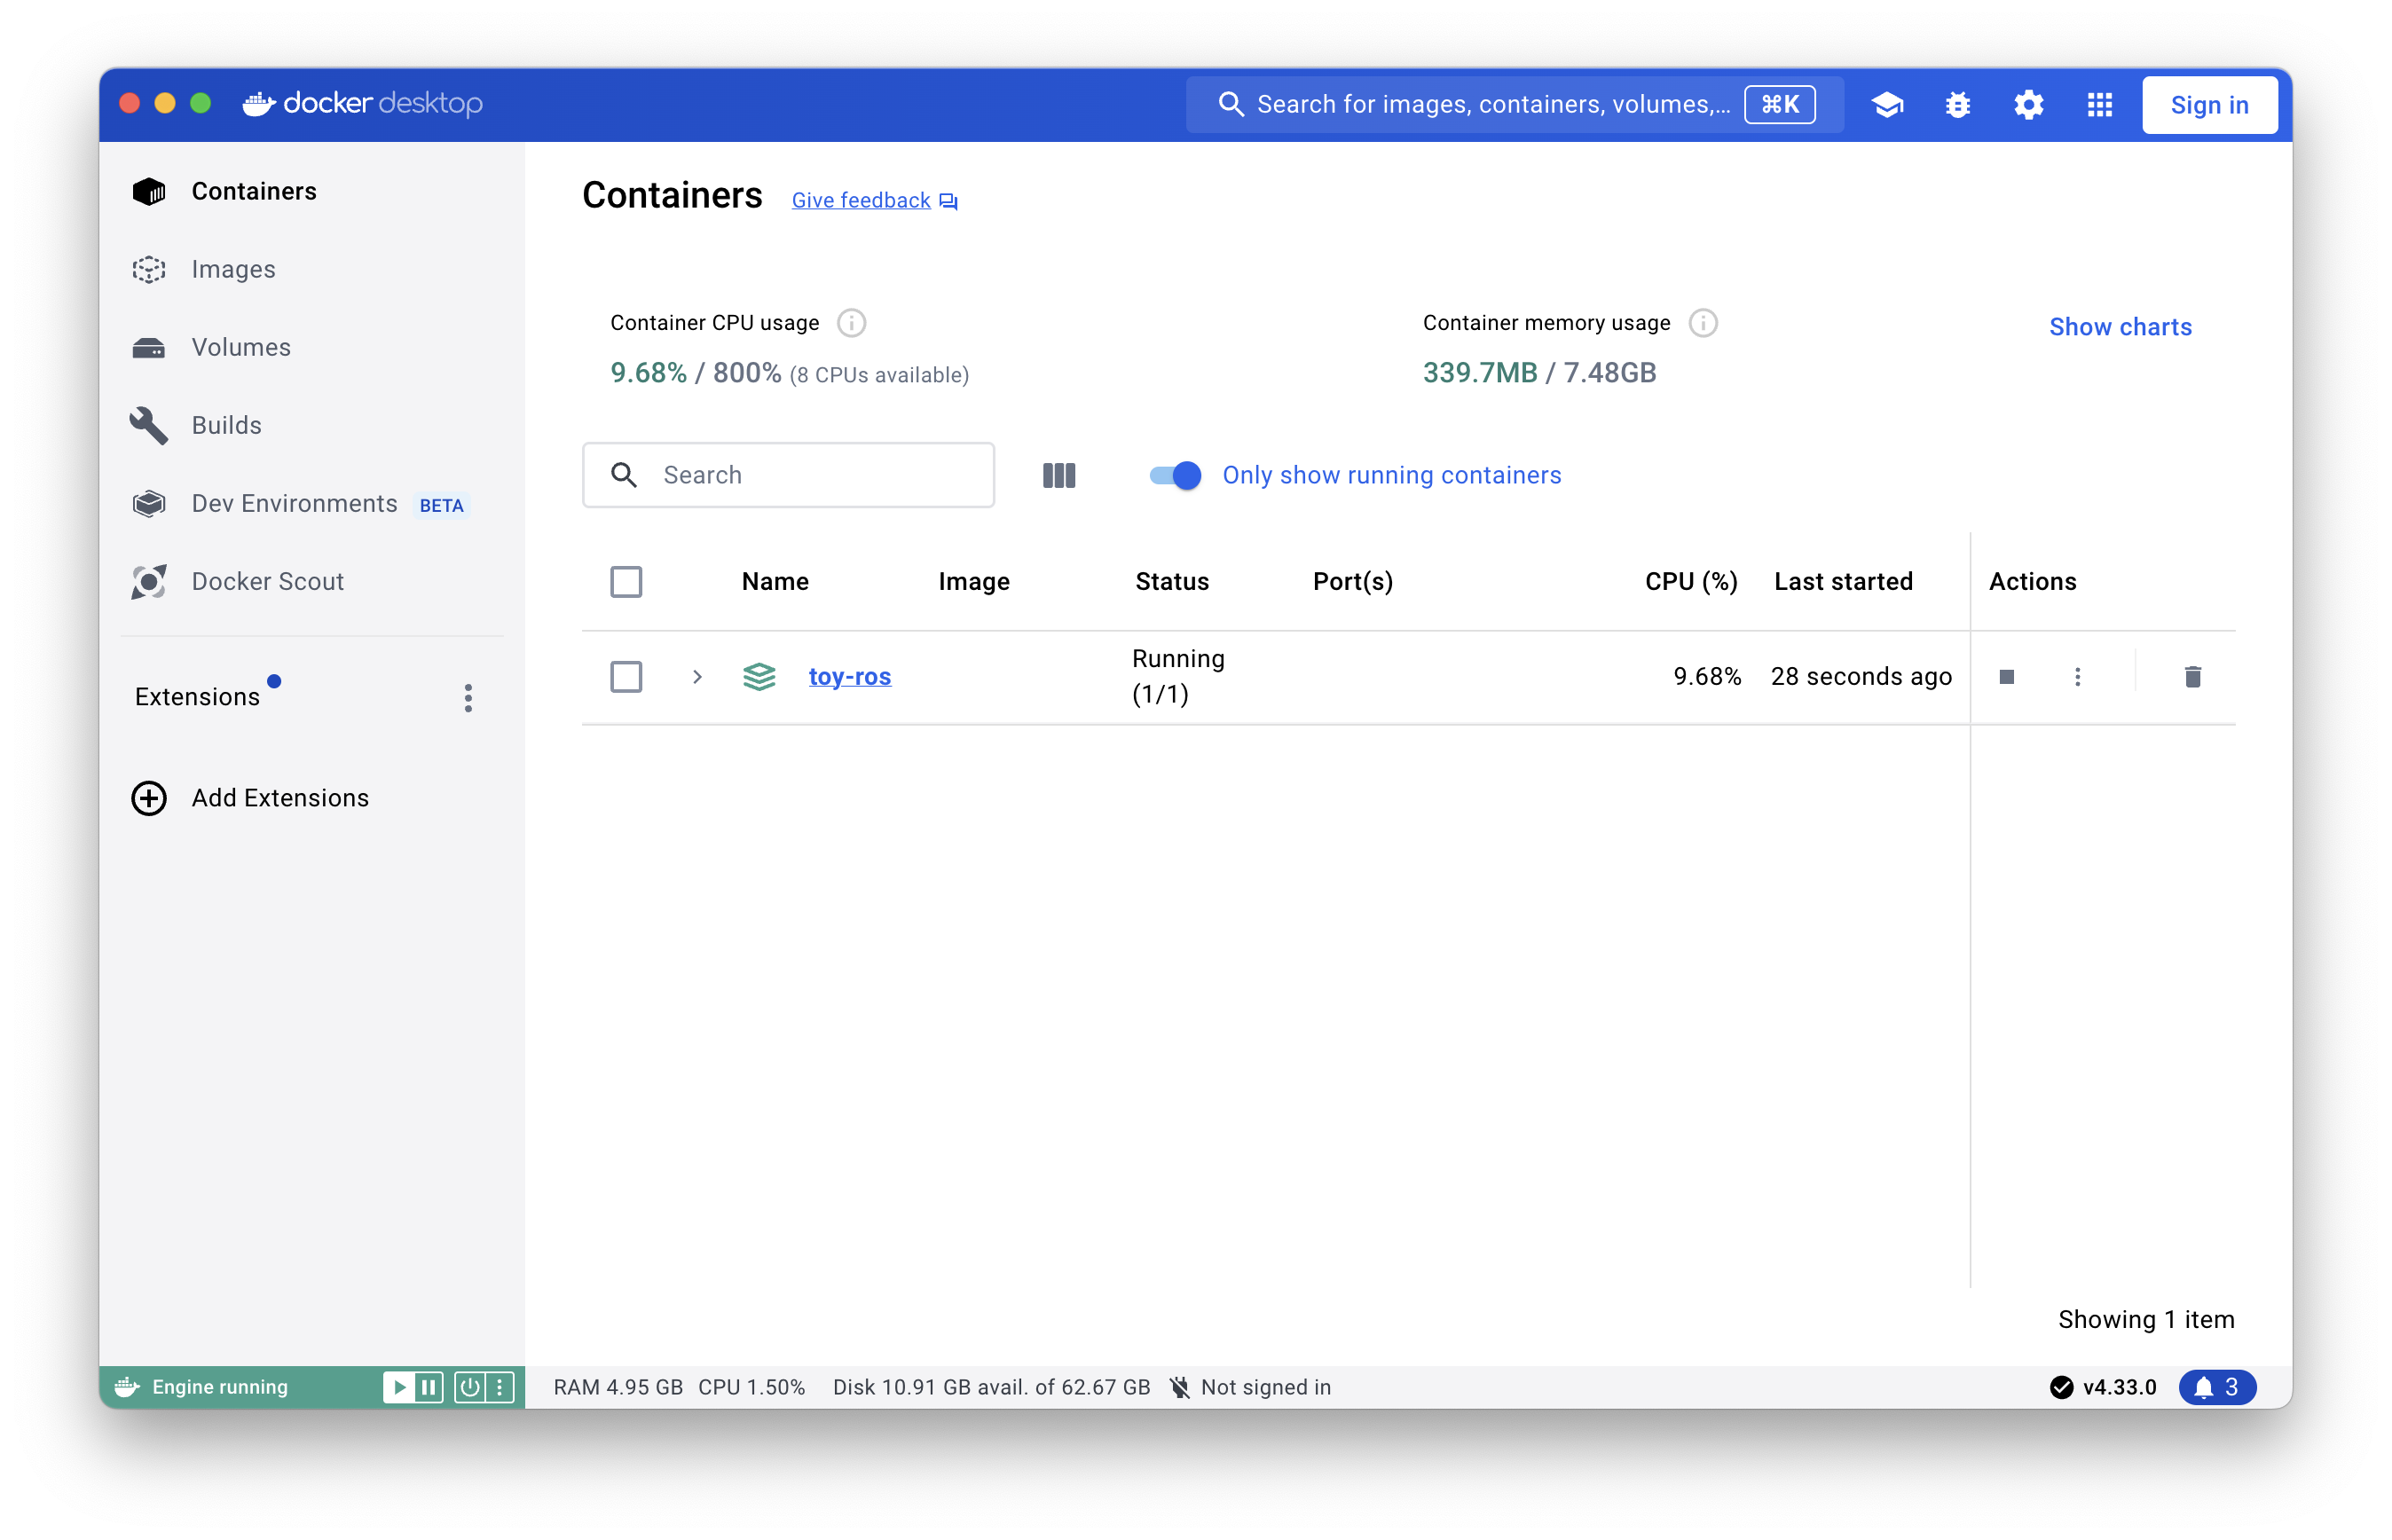The width and height of the screenshot is (2392, 1540).
Task: Delete the toy-ros container
Action: pyautogui.click(x=2192, y=677)
